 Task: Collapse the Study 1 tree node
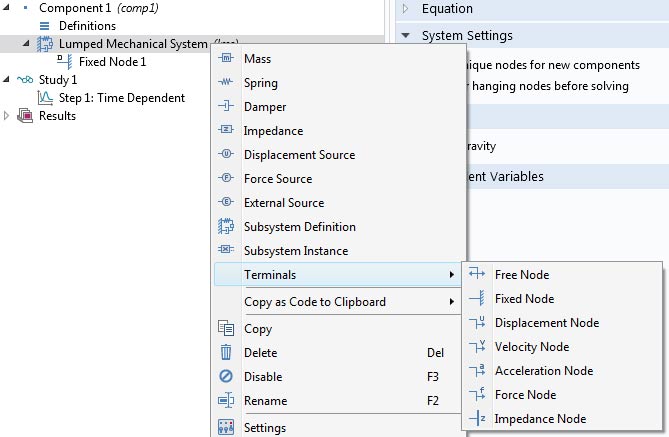tap(9, 80)
